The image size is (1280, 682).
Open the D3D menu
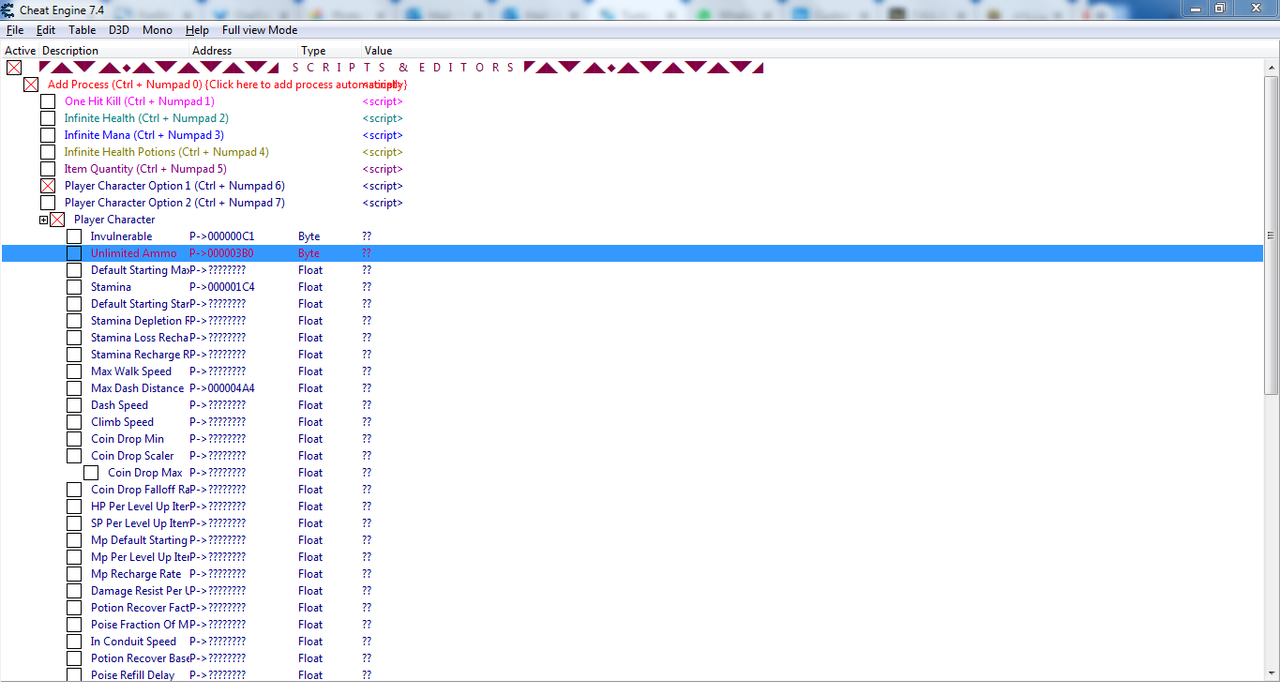(119, 30)
